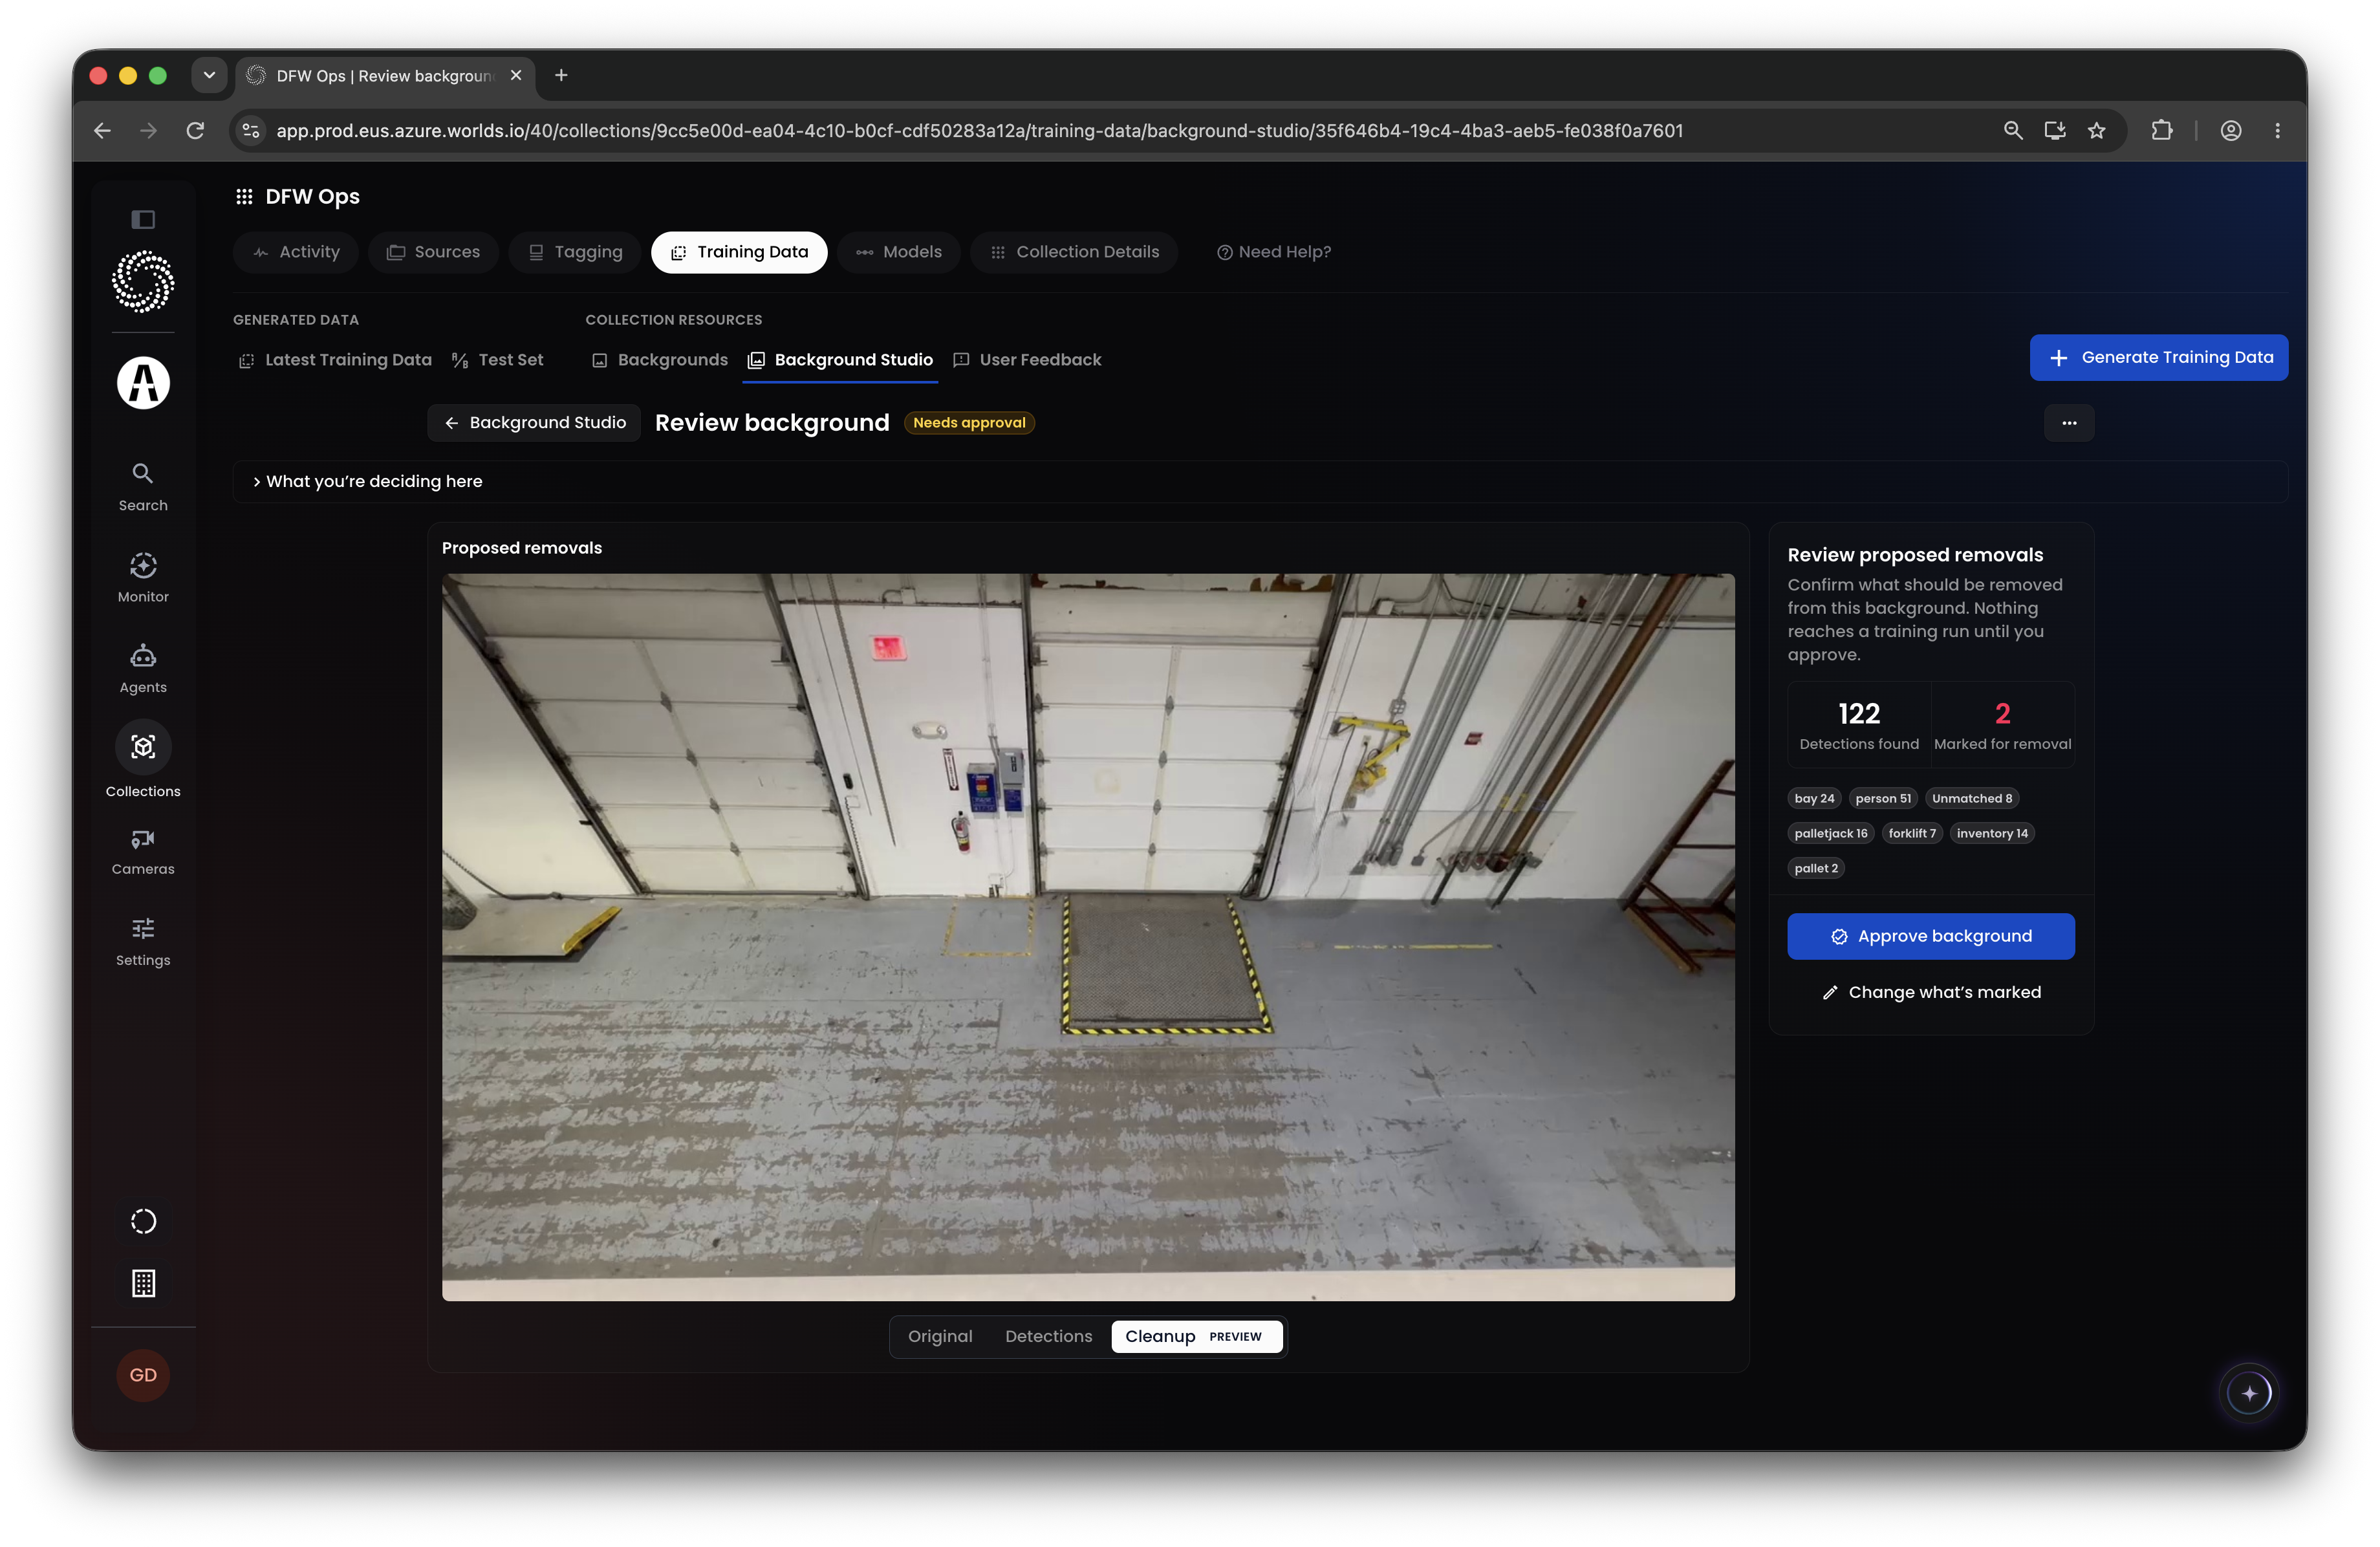
Task: Open Cameras in the sidebar
Action: (143, 852)
